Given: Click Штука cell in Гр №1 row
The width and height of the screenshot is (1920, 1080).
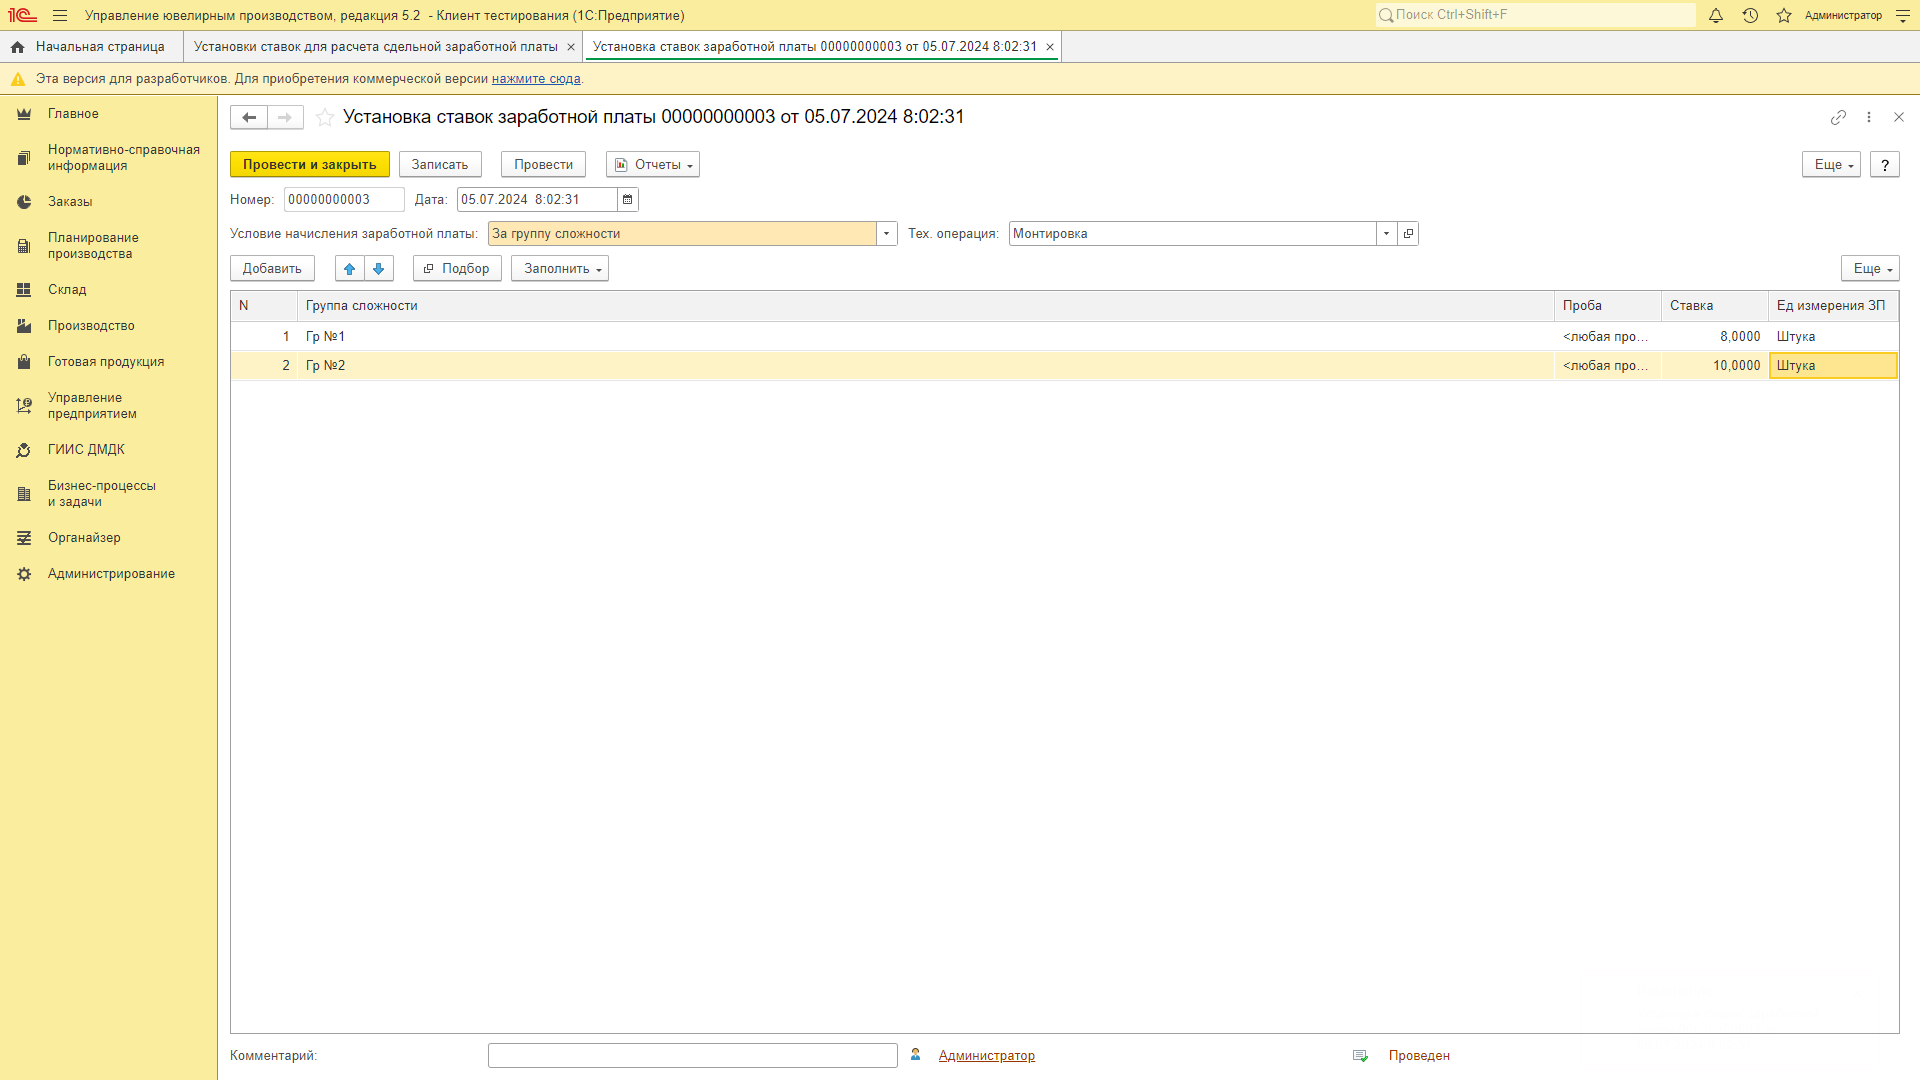Looking at the screenshot, I should (x=1833, y=337).
